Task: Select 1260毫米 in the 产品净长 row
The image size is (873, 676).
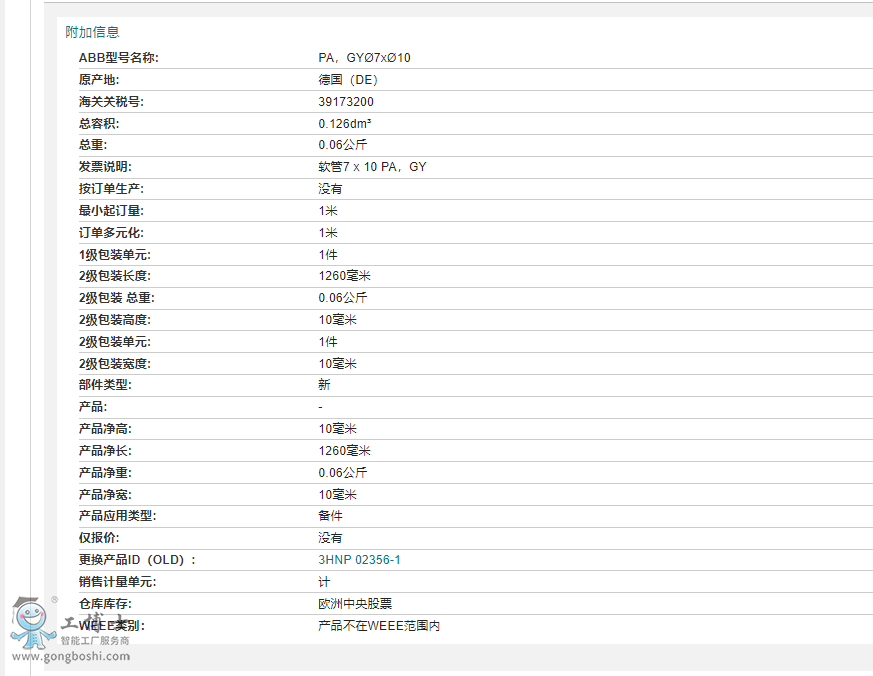Action: (345, 450)
